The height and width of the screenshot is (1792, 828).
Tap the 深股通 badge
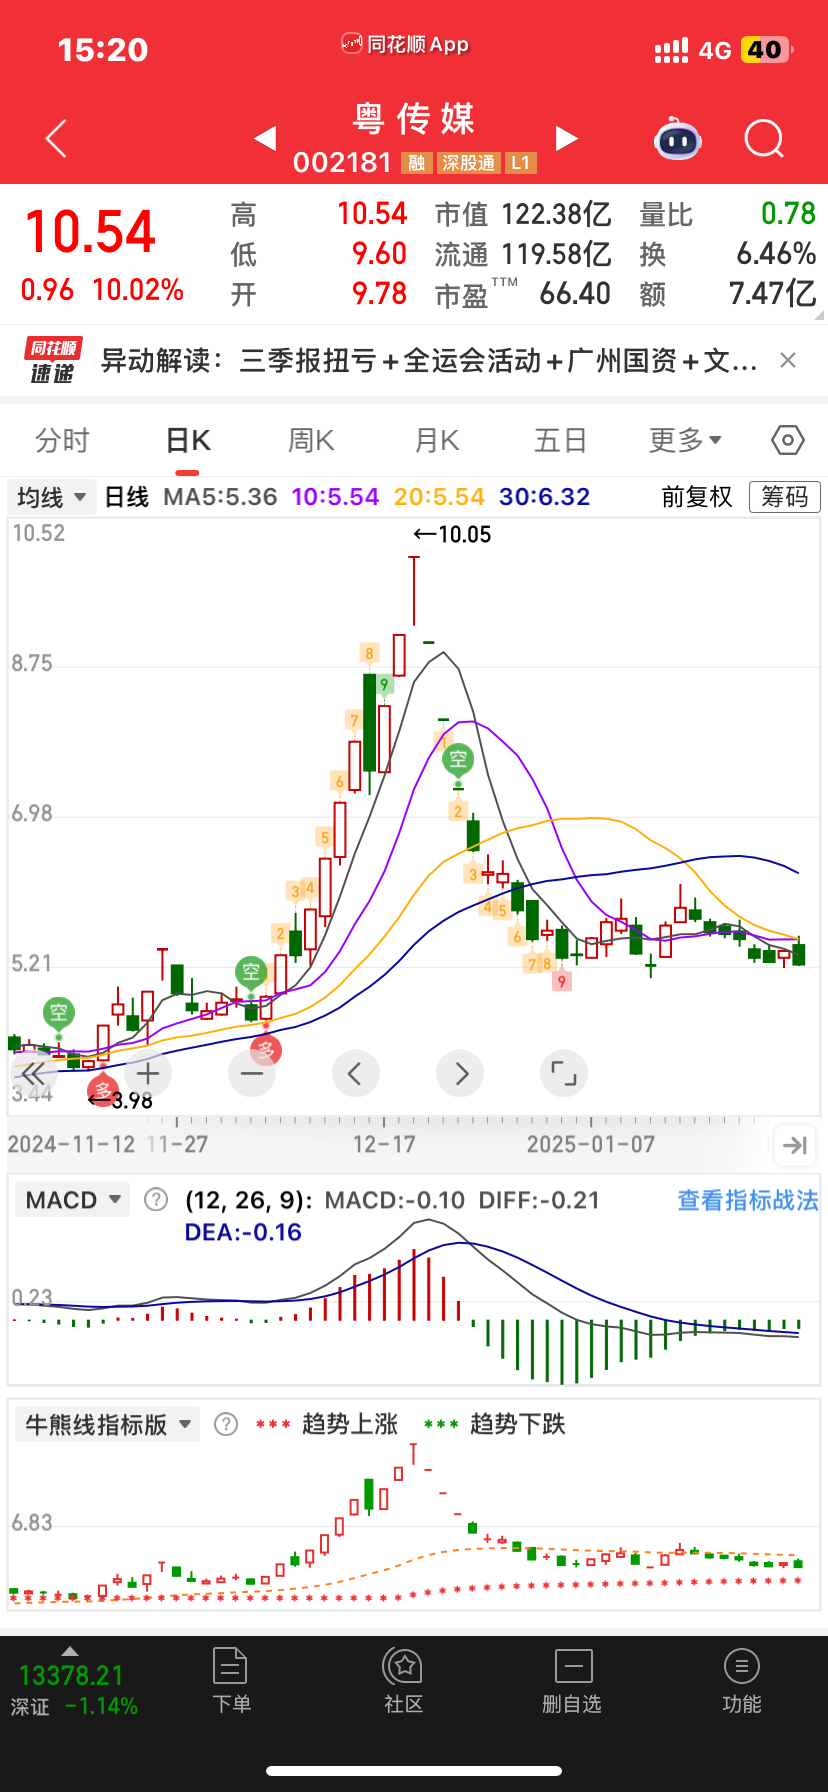[469, 163]
